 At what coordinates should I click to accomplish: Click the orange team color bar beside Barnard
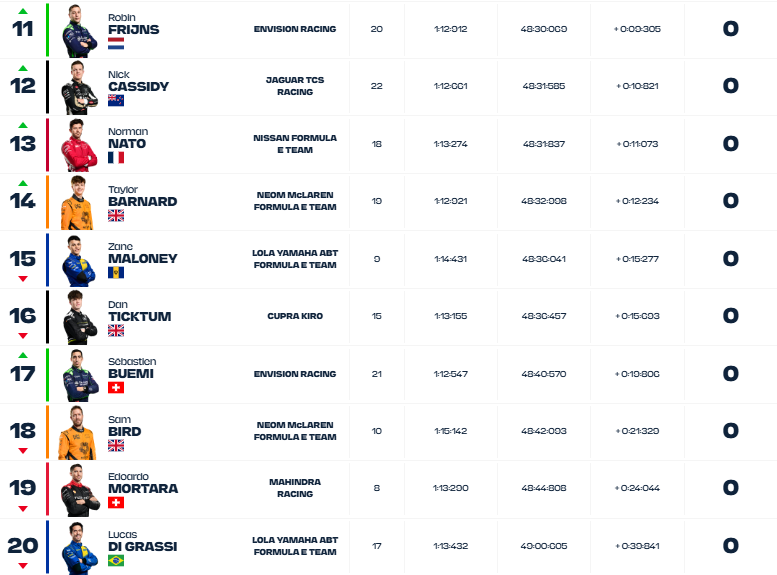(48, 202)
